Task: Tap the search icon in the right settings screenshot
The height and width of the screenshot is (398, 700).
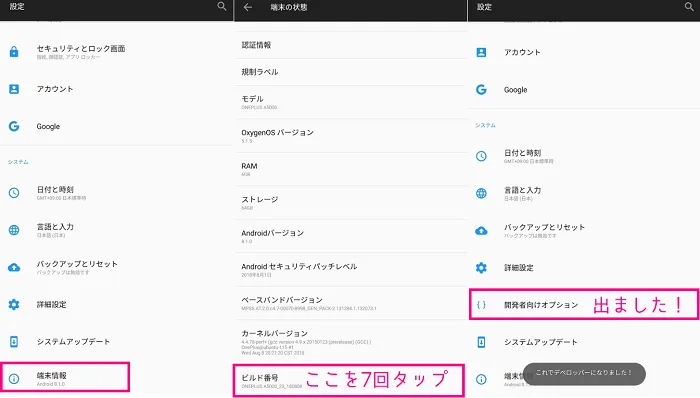Action: click(x=689, y=6)
